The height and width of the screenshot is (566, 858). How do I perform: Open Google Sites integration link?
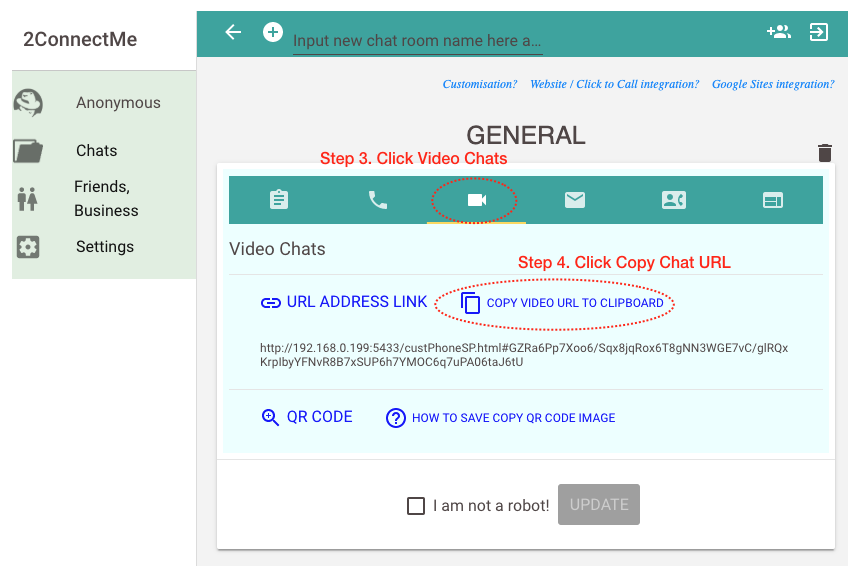point(773,84)
